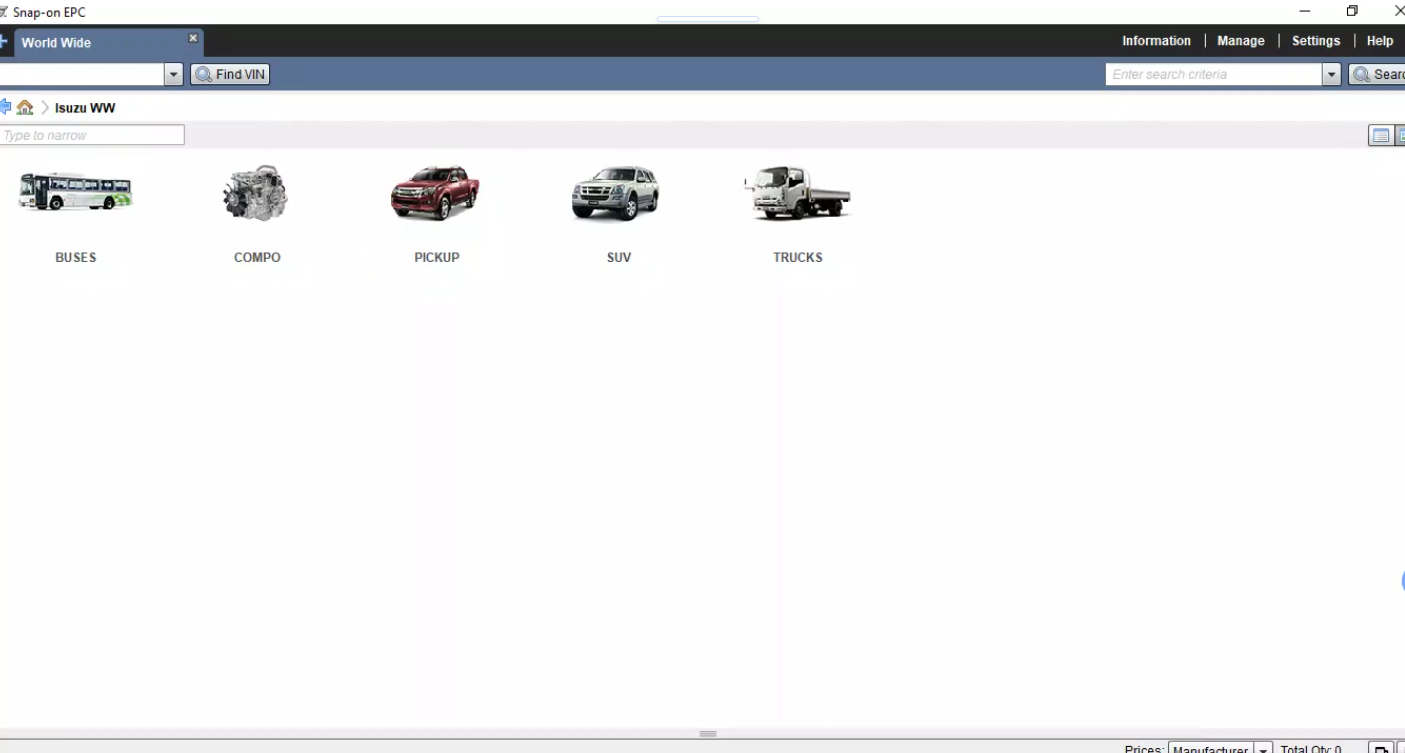Open the VIN field dropdown arrow
This screenshot has height=753, width=1405.
(174, 74)
